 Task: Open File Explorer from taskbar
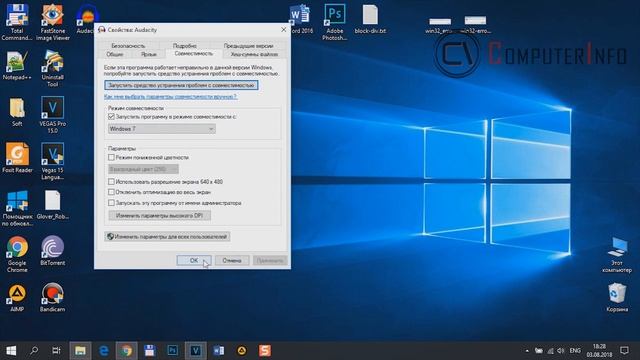pyautogui.click(x=80, y=351)
